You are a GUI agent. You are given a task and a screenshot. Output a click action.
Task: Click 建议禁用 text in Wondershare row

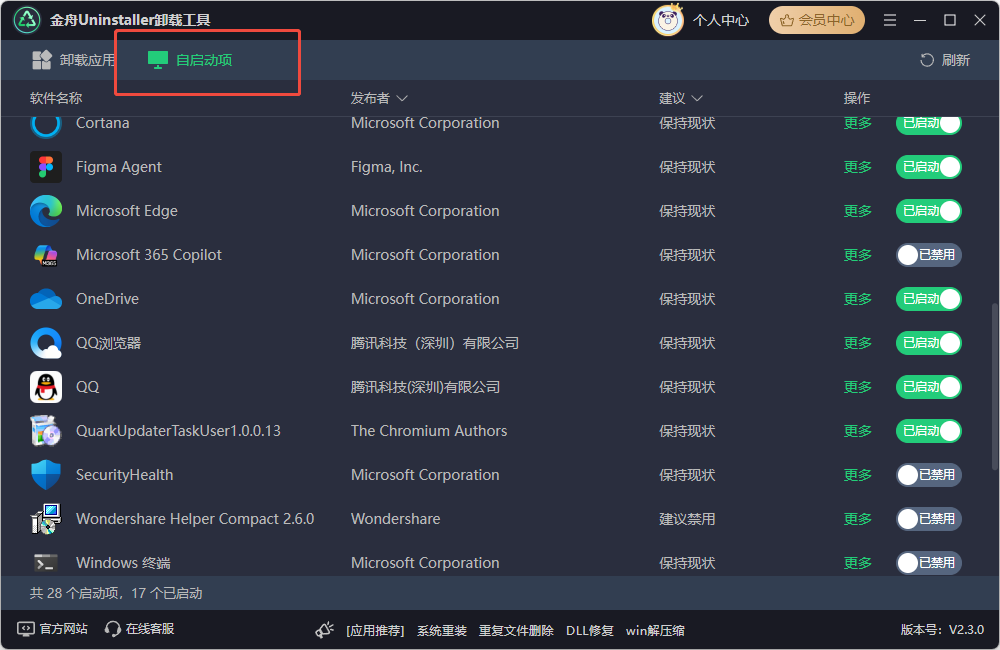click(x=687, y=519)
